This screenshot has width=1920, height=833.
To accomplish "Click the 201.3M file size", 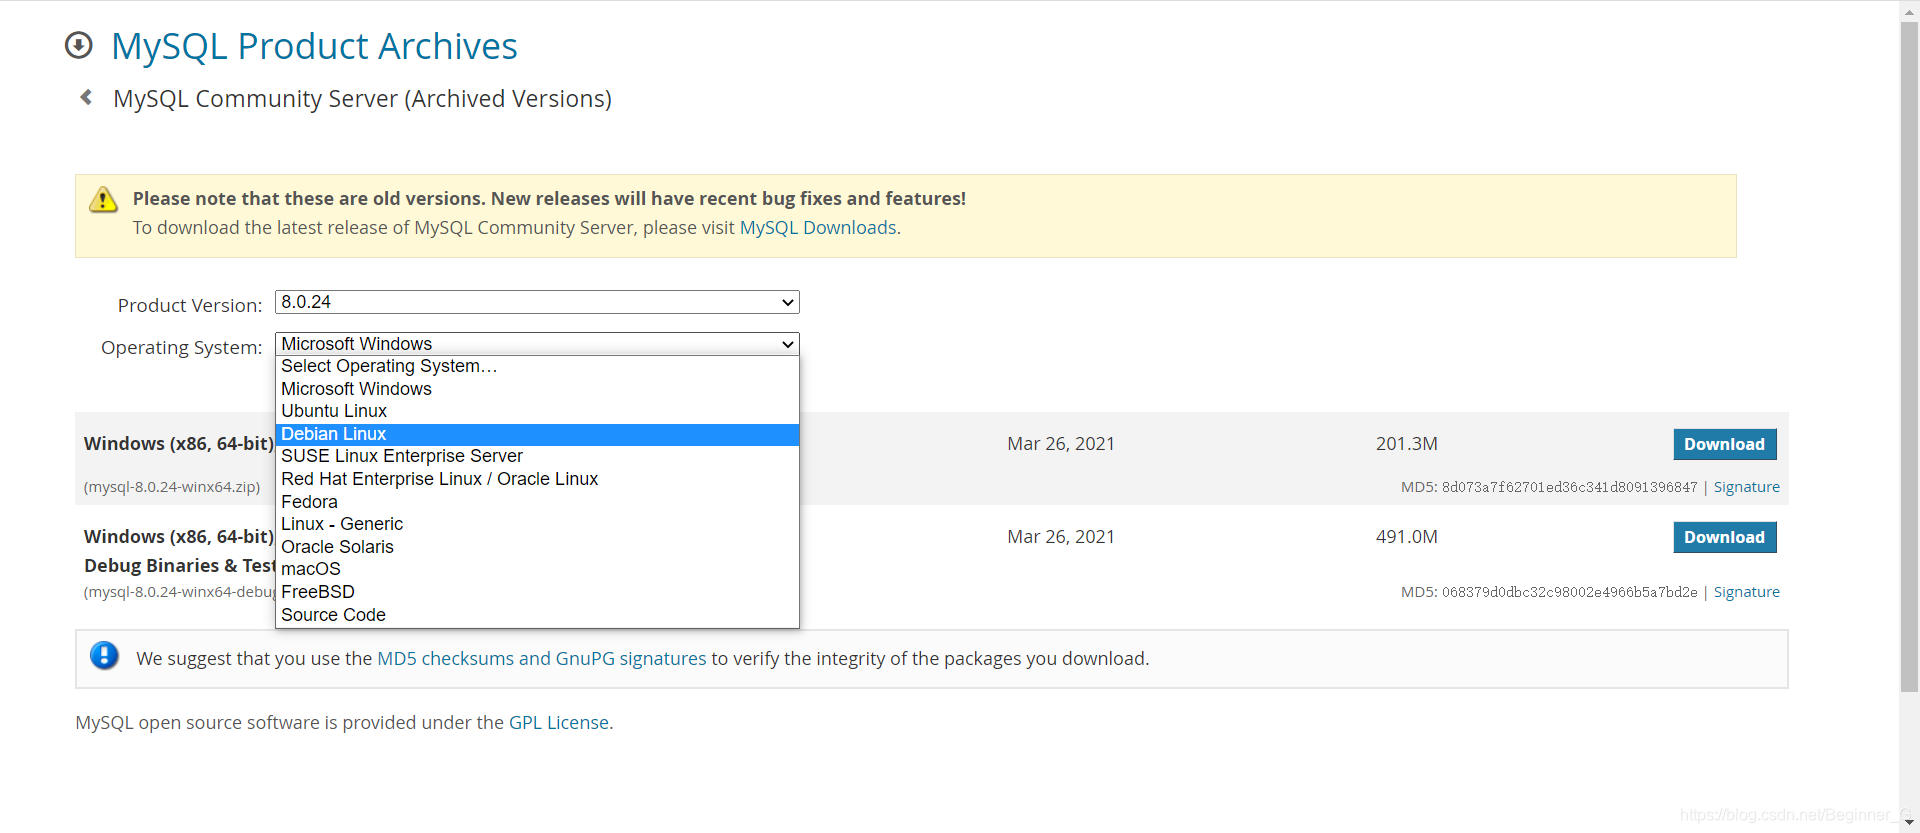I will 1406,444.
